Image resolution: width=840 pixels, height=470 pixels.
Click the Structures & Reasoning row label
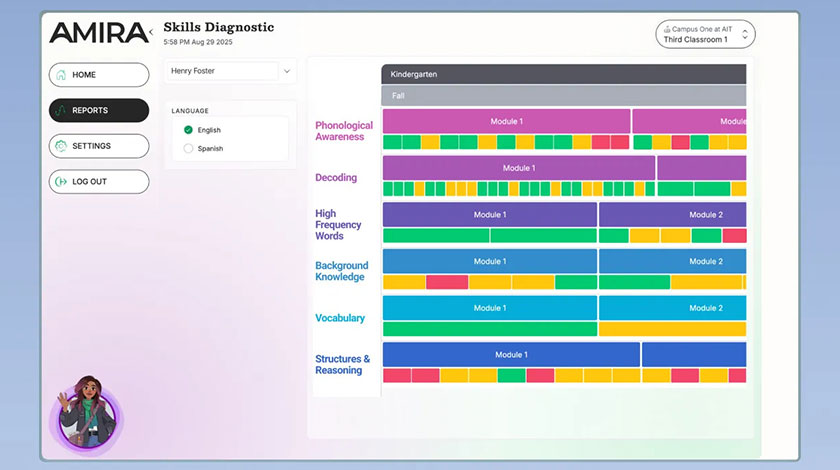tap(342, 364)
